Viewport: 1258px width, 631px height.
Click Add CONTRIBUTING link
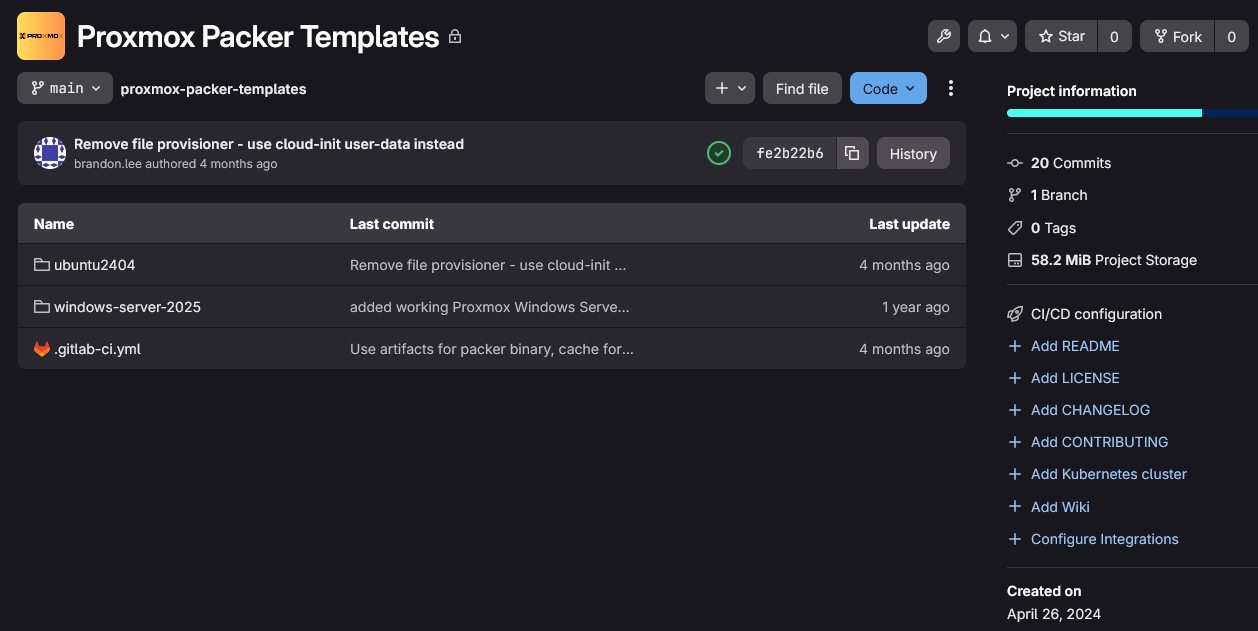tap(1100, 442)
